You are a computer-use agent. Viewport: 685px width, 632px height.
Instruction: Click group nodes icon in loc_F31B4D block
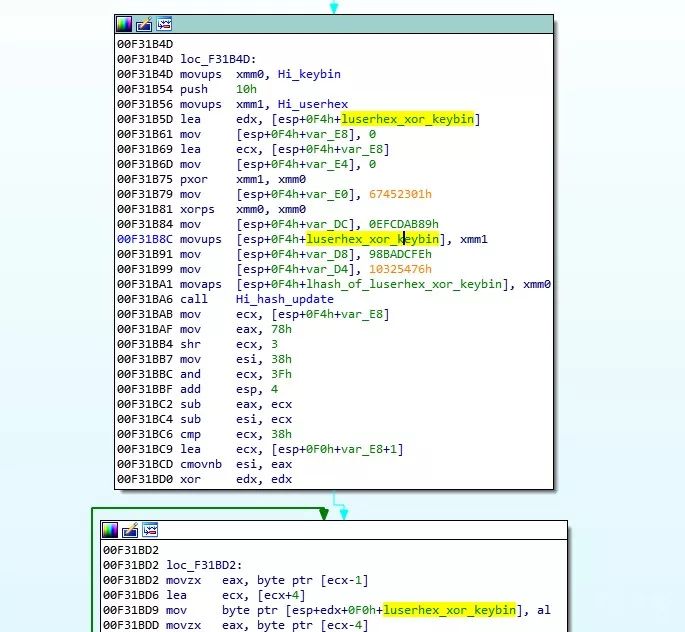pos(164,24)
